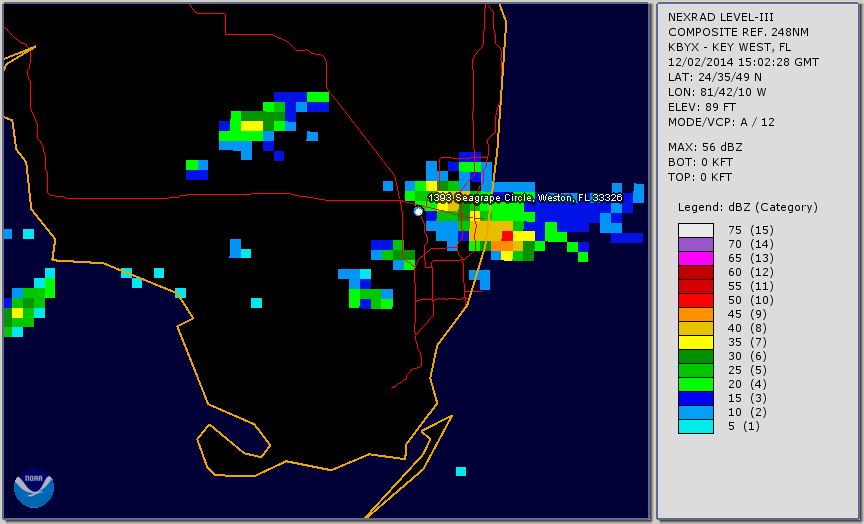Click the COMPOSITE REF. 248NM text
The image size is (864, 524).
coord(738,33)
